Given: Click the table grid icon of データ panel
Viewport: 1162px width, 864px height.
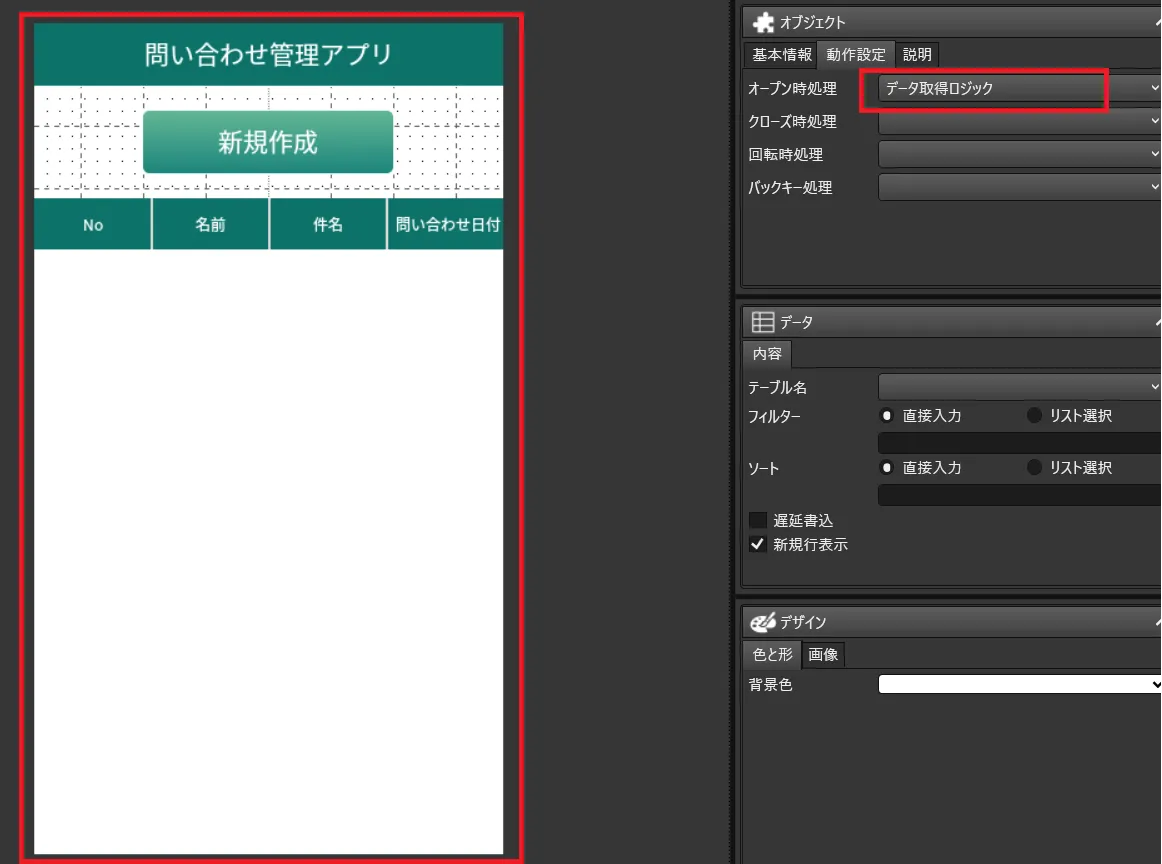Looking at the screenshot, I should pyautogui.click(x=763, y=322).
